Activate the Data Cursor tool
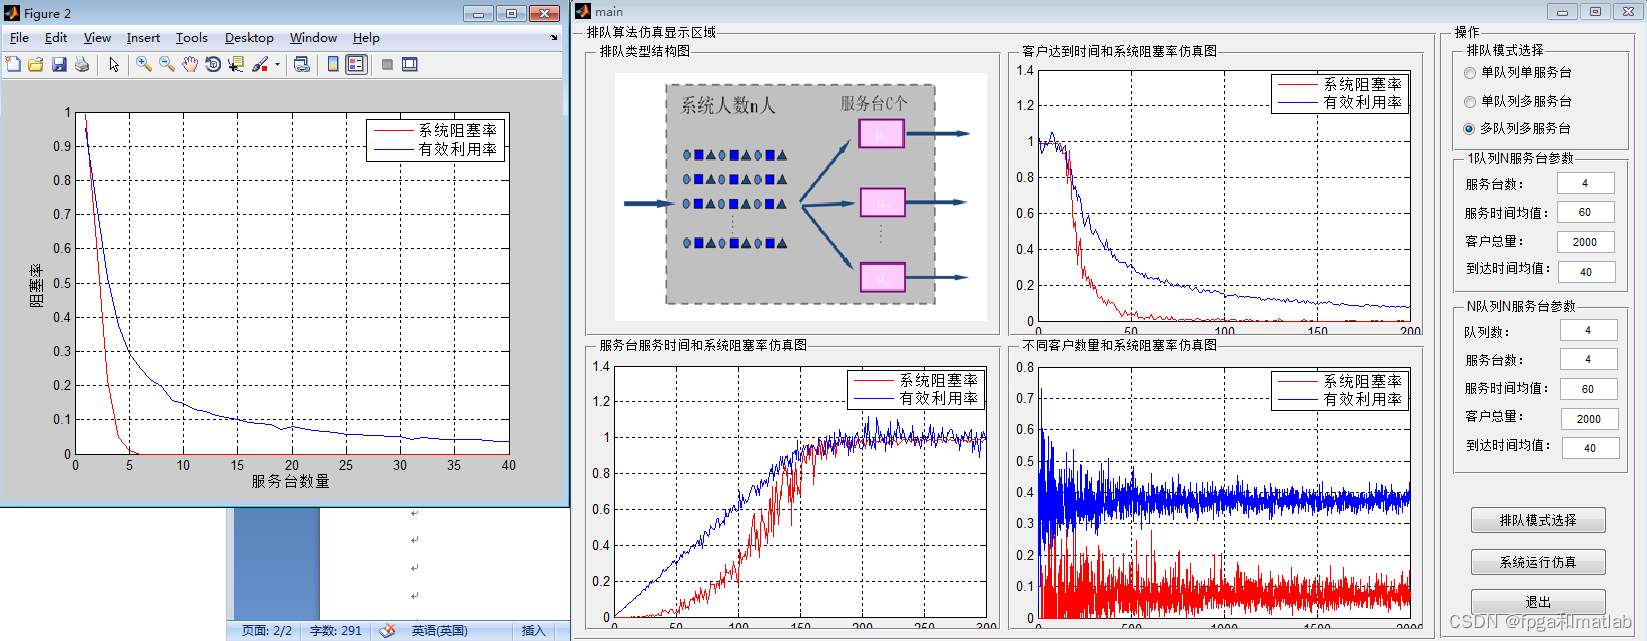Image resolution: width=1647 pixels, height=641 pixels. click(x=236, y=64)
